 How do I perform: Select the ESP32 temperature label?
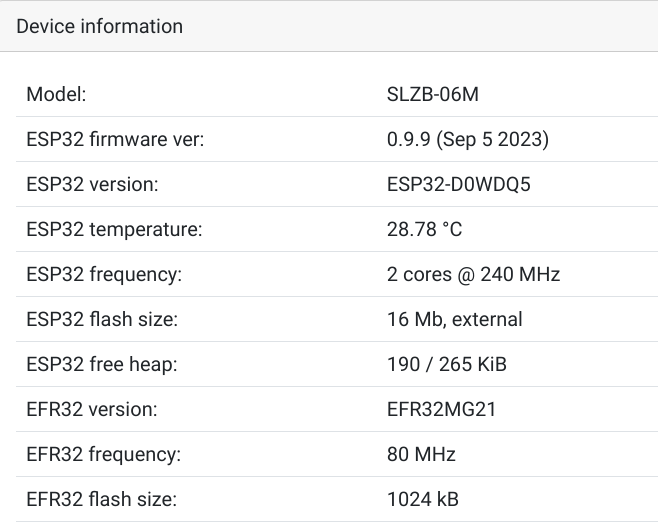point(114,229)
